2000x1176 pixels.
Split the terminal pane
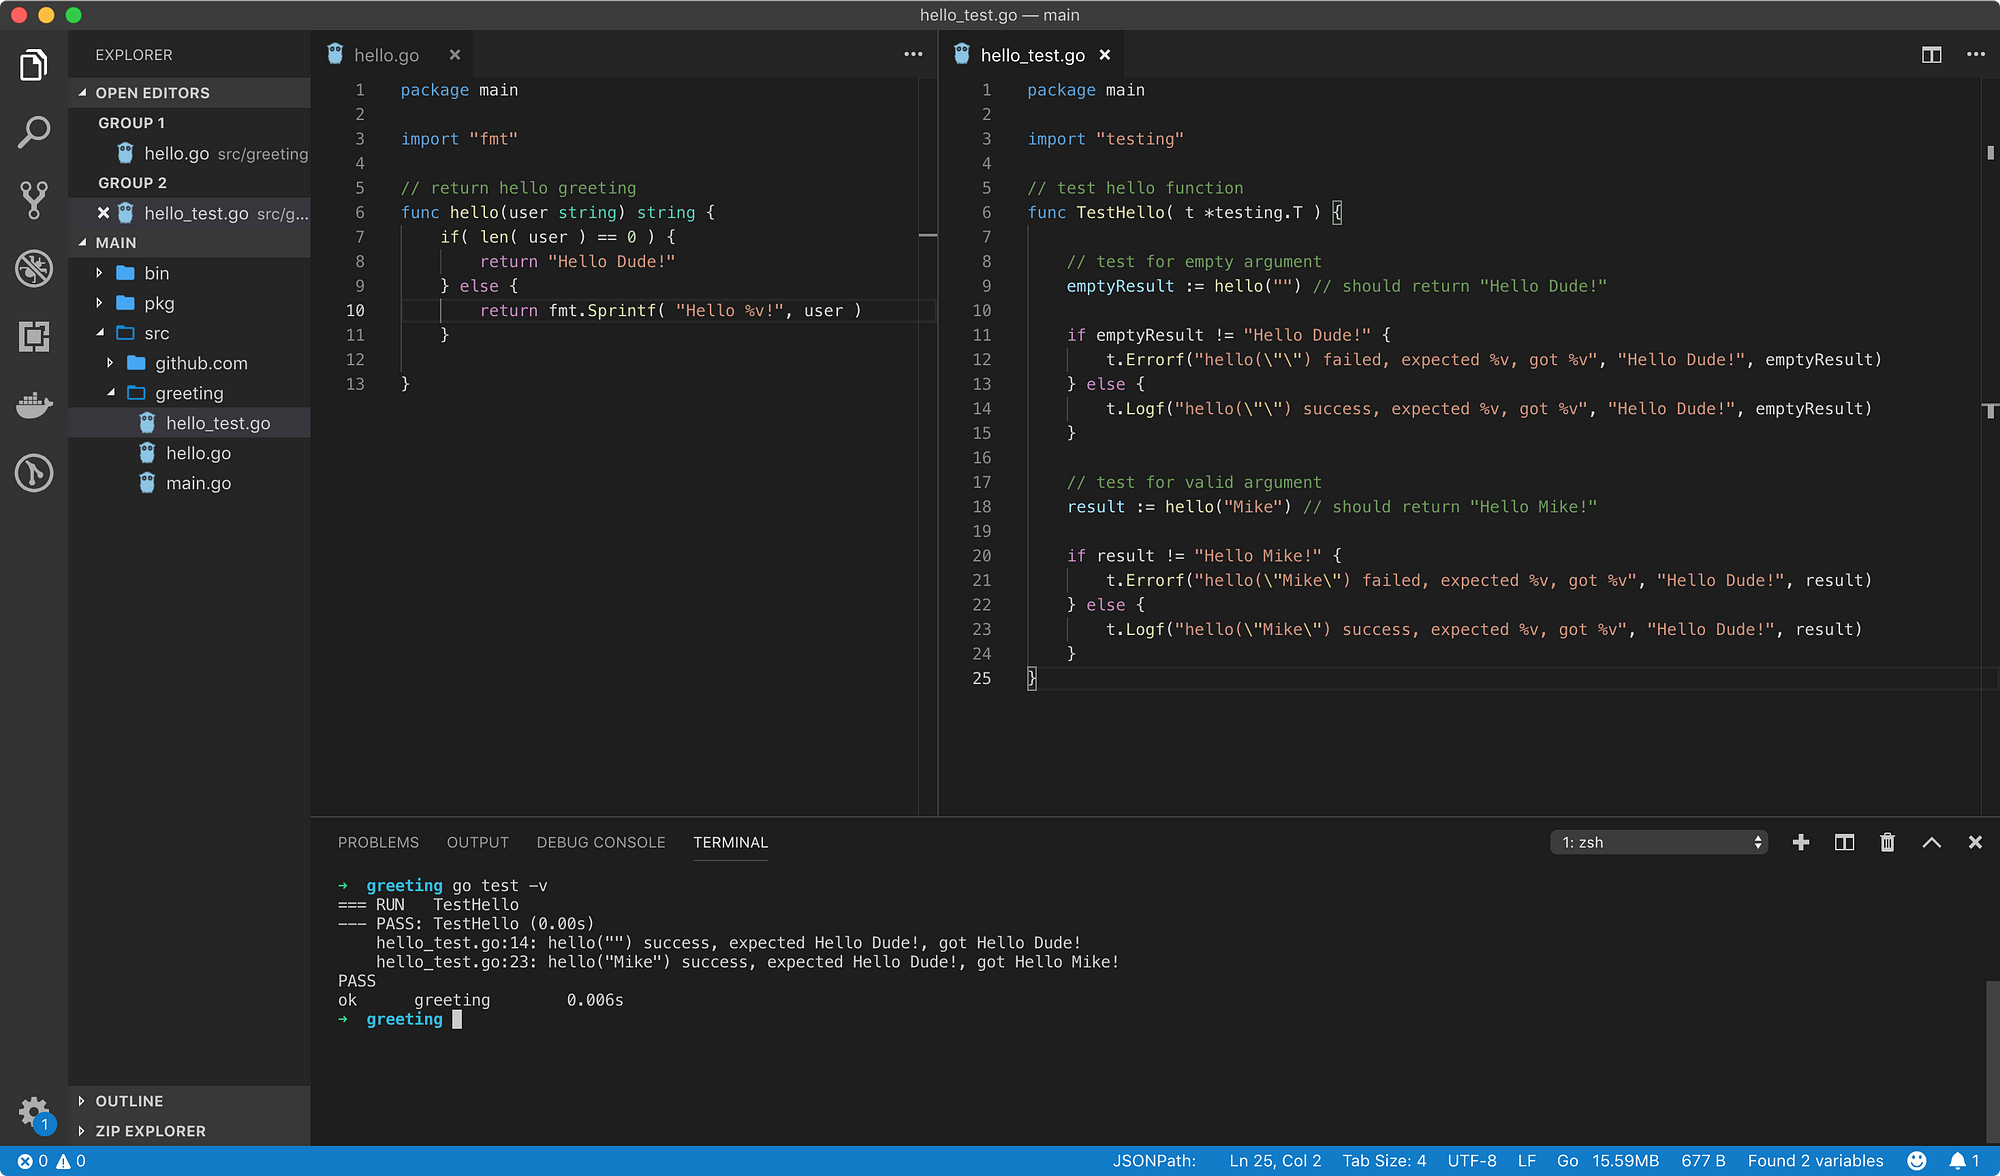click(1845, 842)
